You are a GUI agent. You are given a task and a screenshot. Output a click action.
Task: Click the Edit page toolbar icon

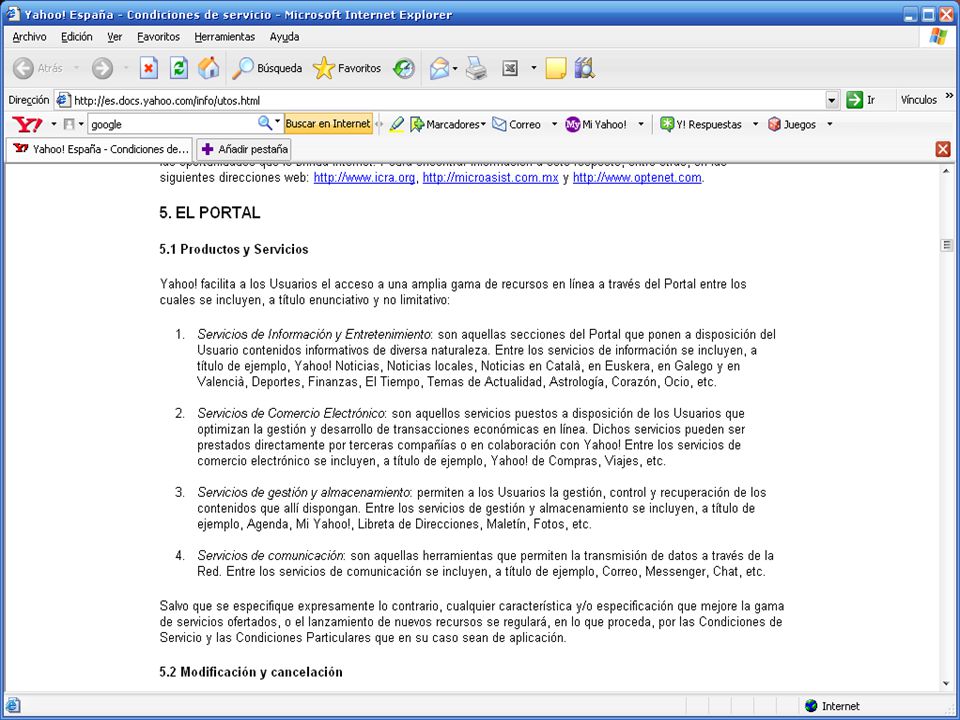510,68
